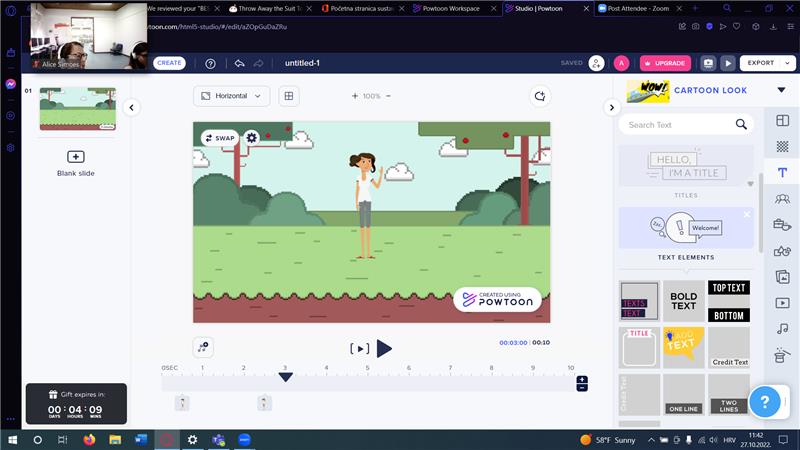Click the CREATE button
Viewport: 800px width, 450px height.
(169, 63)
